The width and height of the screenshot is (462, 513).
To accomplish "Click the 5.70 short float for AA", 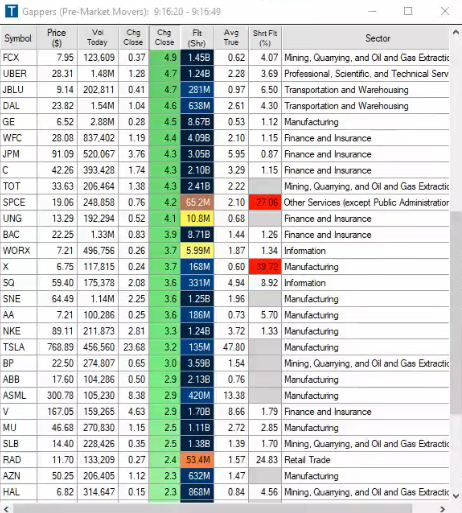I will click(x=265, y=315).
